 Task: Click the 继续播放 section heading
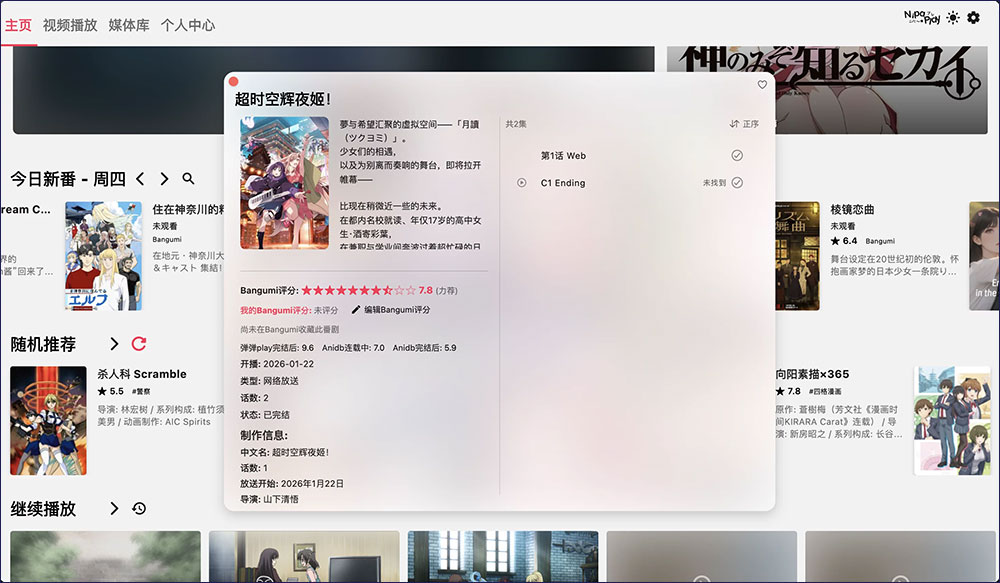point(43,509)
